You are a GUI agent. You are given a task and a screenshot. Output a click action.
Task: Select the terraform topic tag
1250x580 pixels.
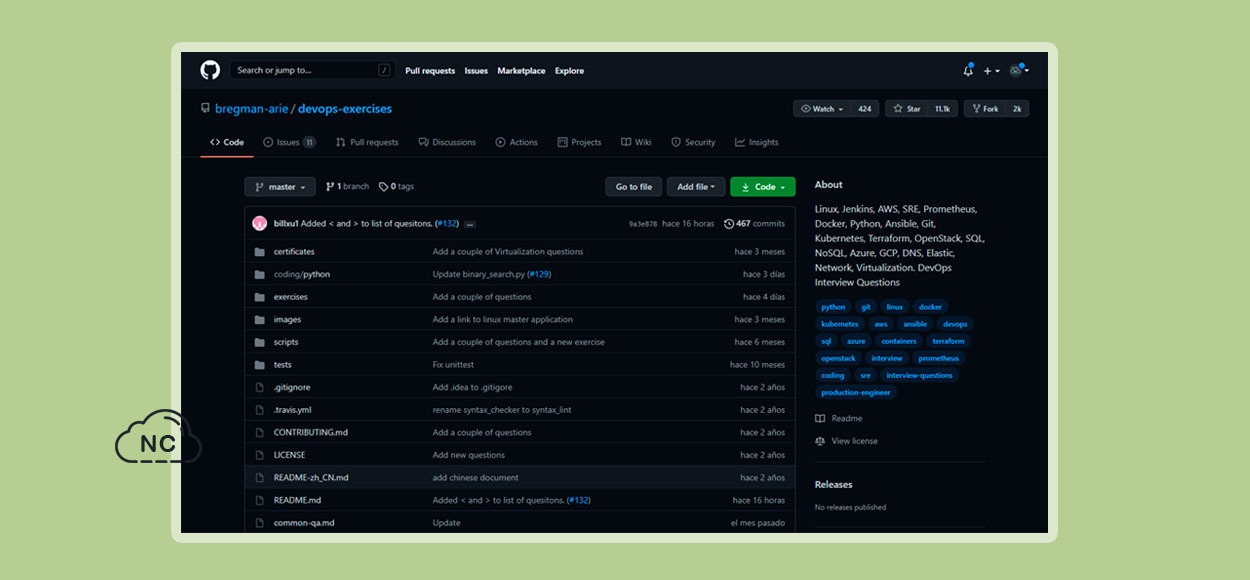pos(948,341)
